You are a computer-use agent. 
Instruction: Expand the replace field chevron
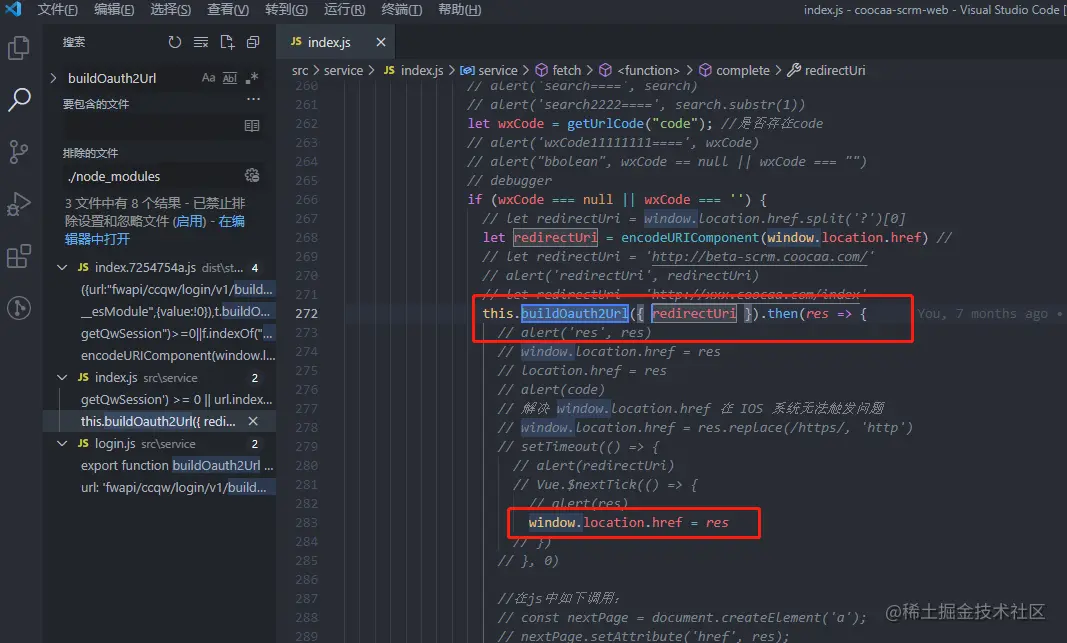[x=53, y=78]
